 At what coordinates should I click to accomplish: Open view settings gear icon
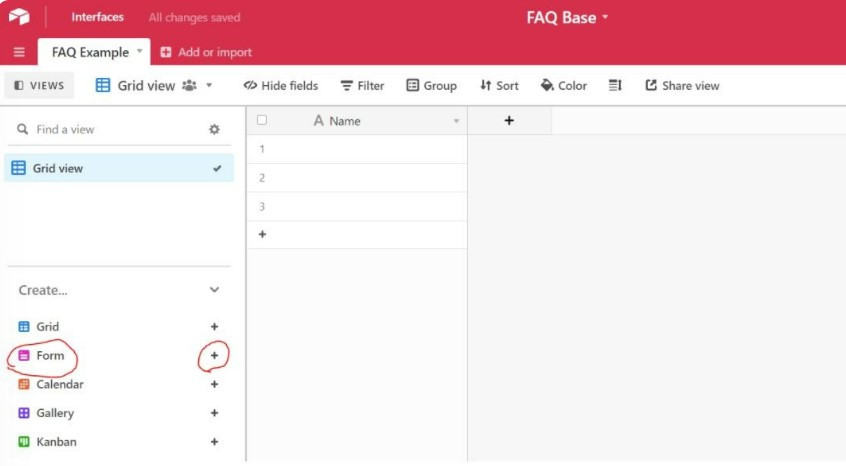pos(214,130)
